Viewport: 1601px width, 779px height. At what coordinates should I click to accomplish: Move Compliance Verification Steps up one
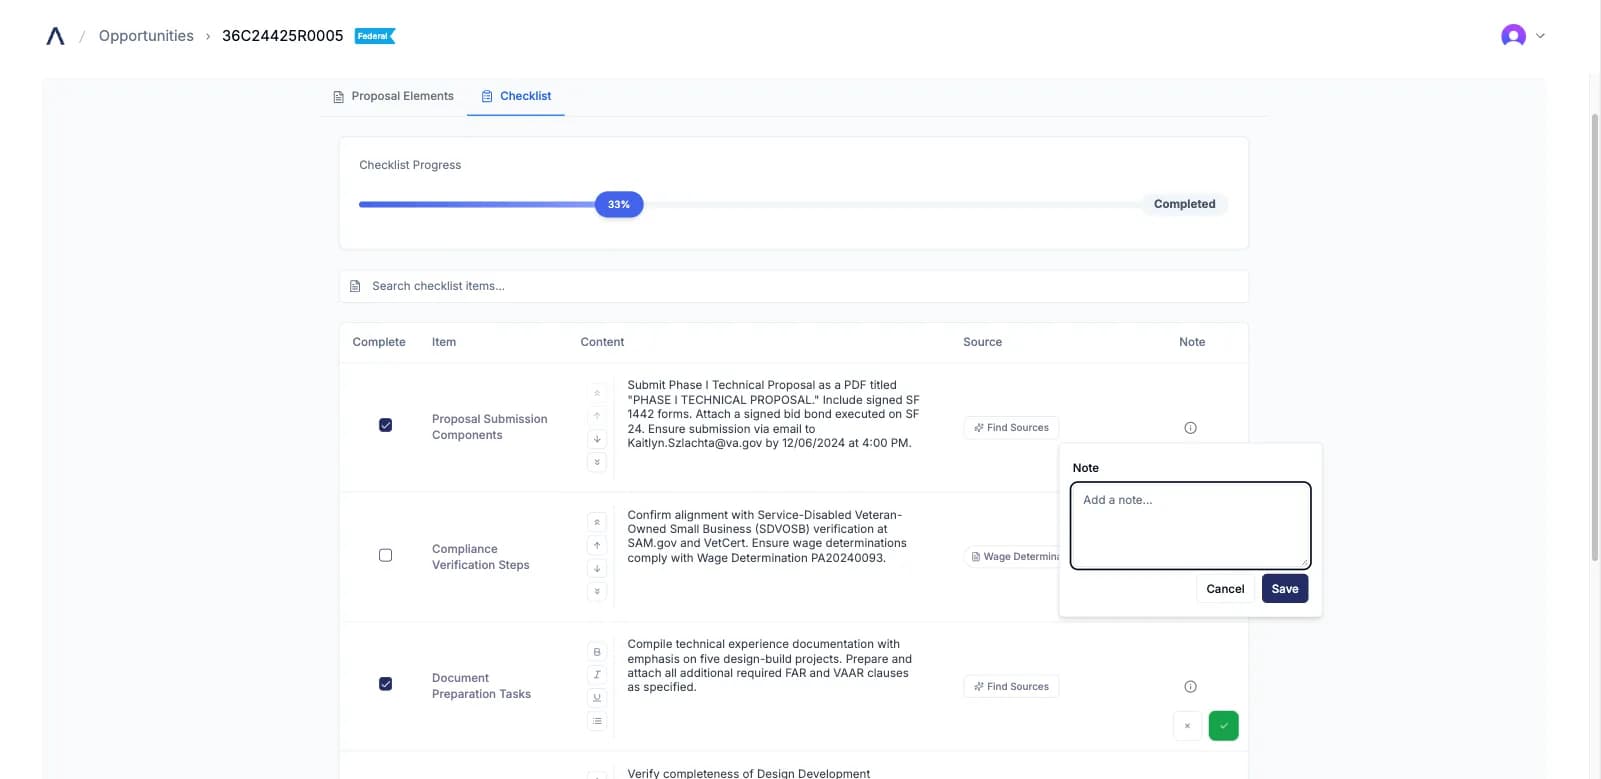pos(597,545)
